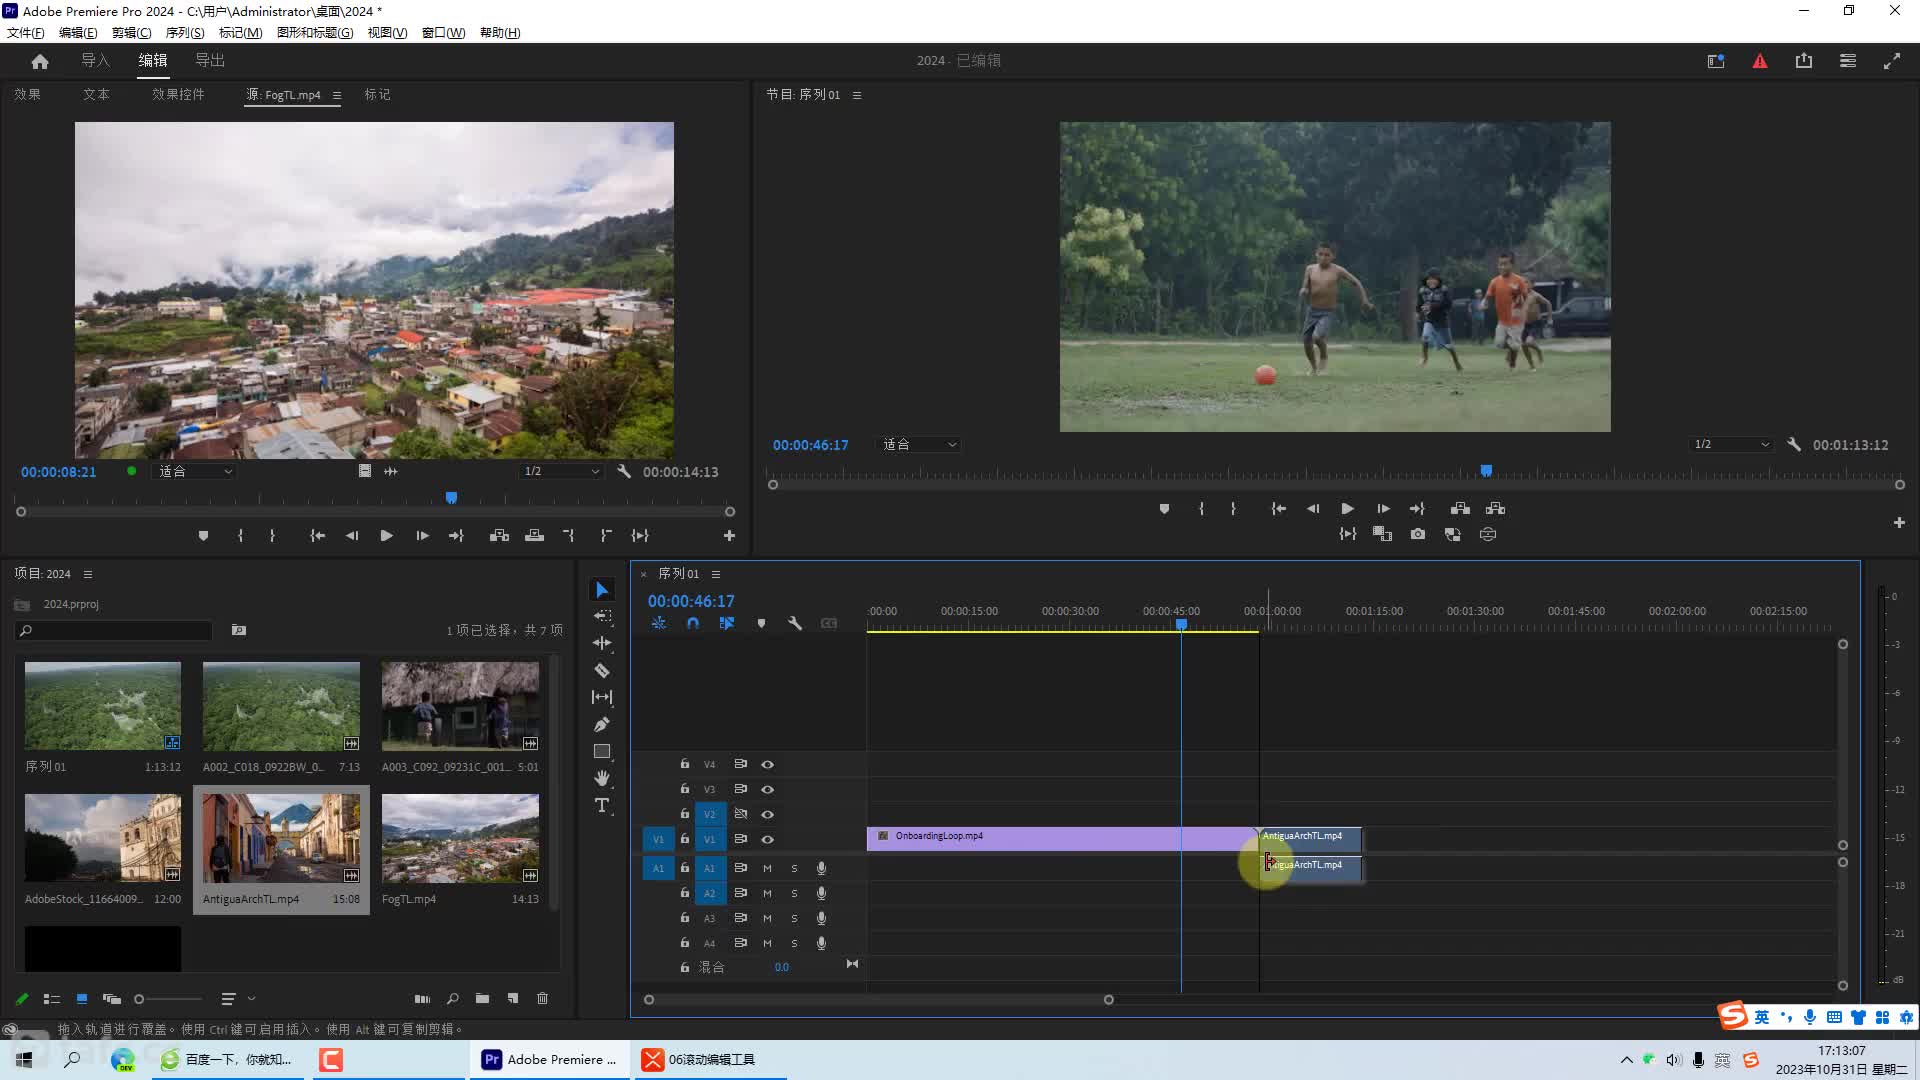
Task: Toggle V1 track output eye
Action: point(768,839)
